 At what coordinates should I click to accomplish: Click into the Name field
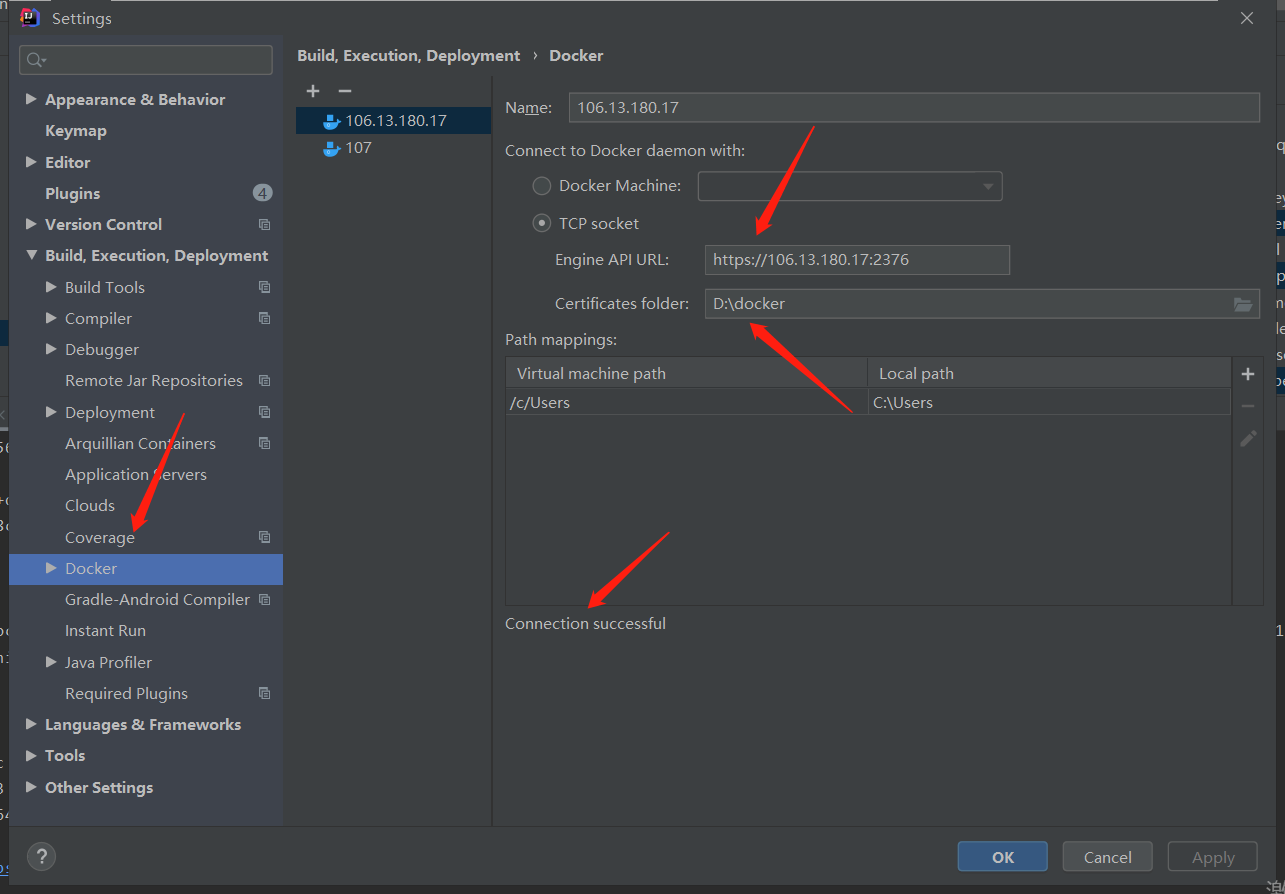click(914, 108)
